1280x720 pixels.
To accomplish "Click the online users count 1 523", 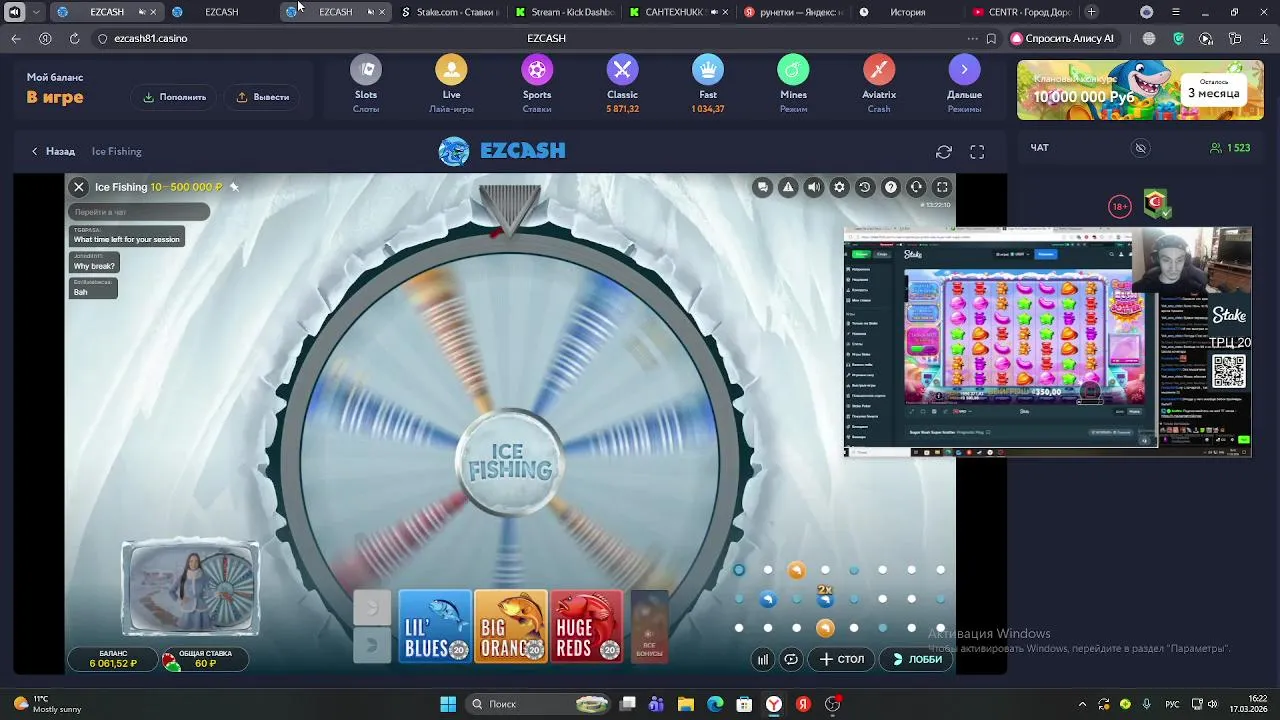I will click(1230, 148).
